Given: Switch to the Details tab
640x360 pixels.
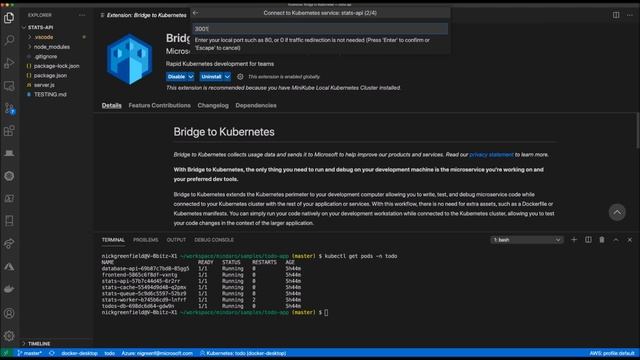Looking at the screenshot, I should click(111, 105).
